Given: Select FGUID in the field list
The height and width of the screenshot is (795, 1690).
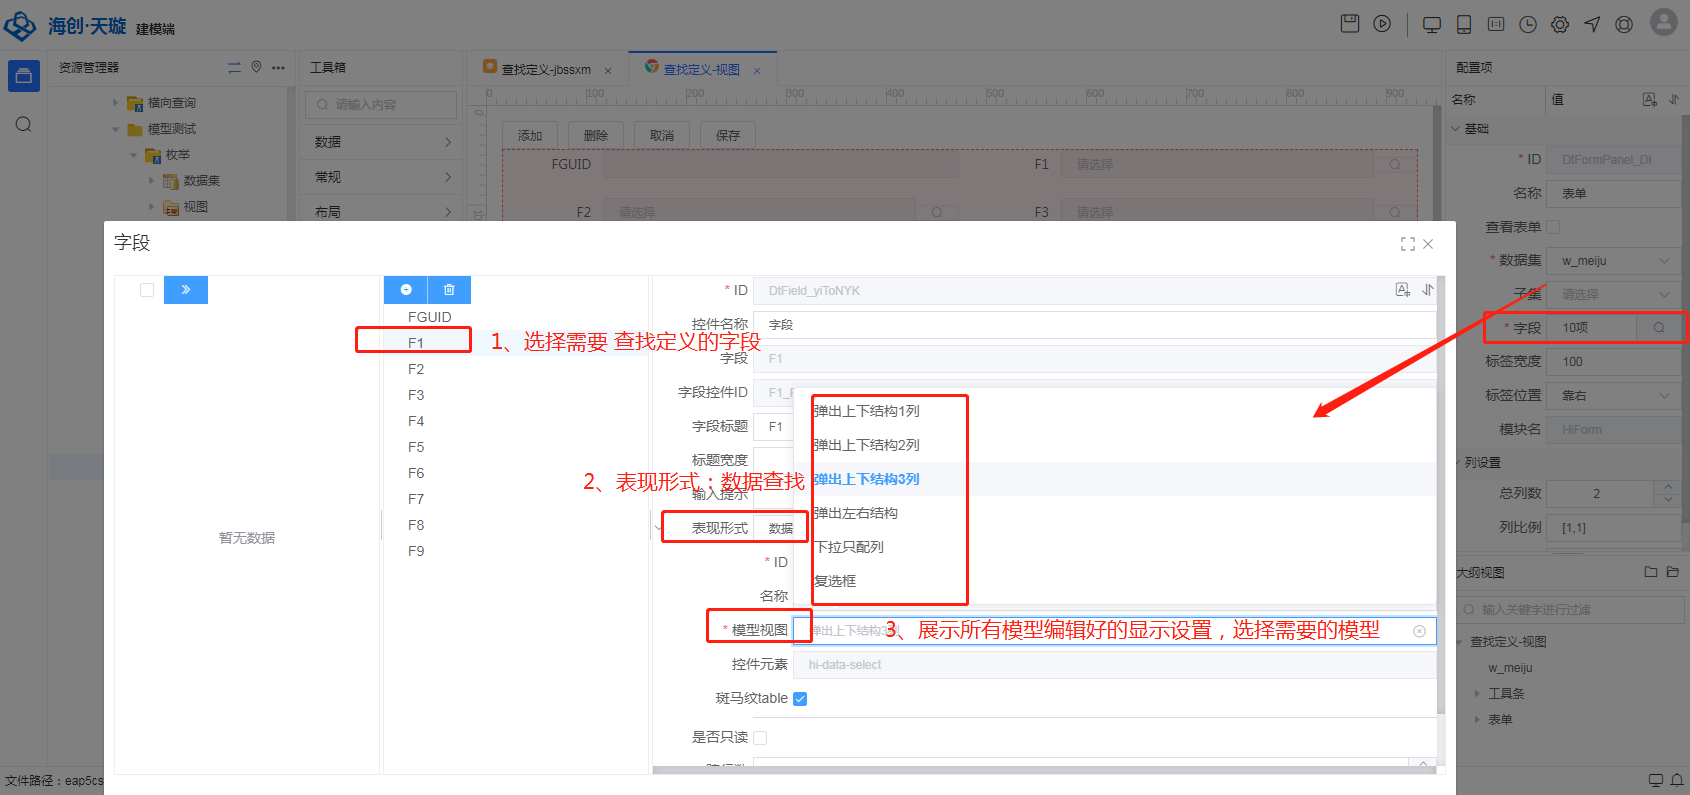Looking at the screenshot, I should tap(429, 317).
